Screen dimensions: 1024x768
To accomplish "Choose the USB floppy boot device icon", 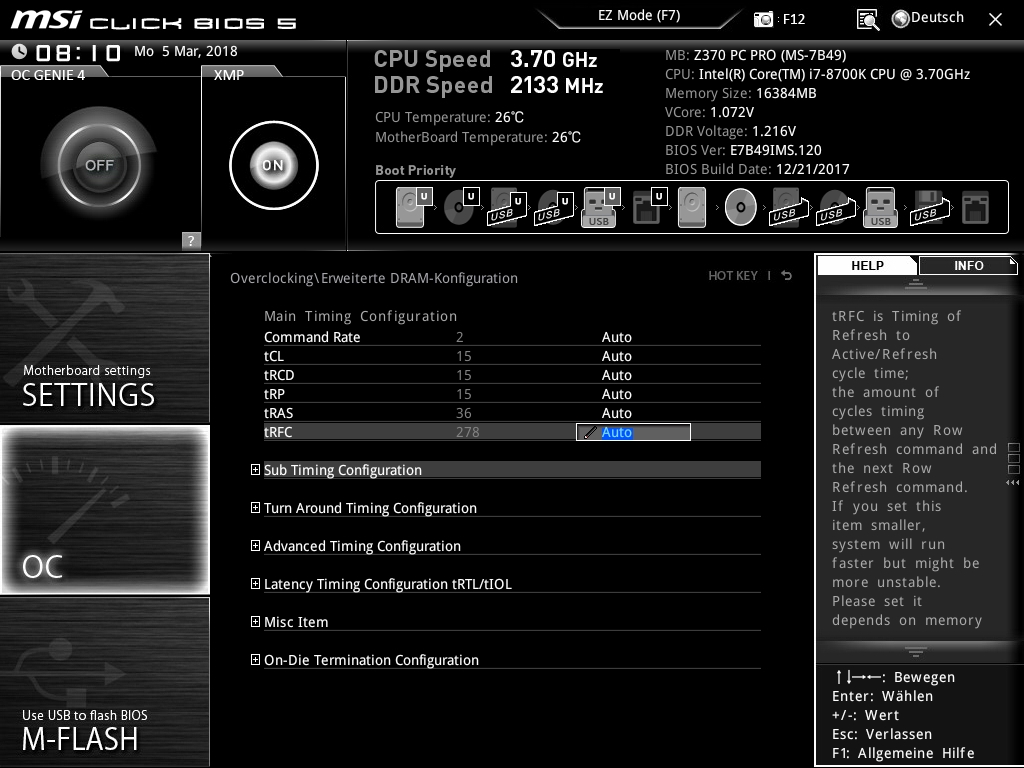I will [929, 208].
